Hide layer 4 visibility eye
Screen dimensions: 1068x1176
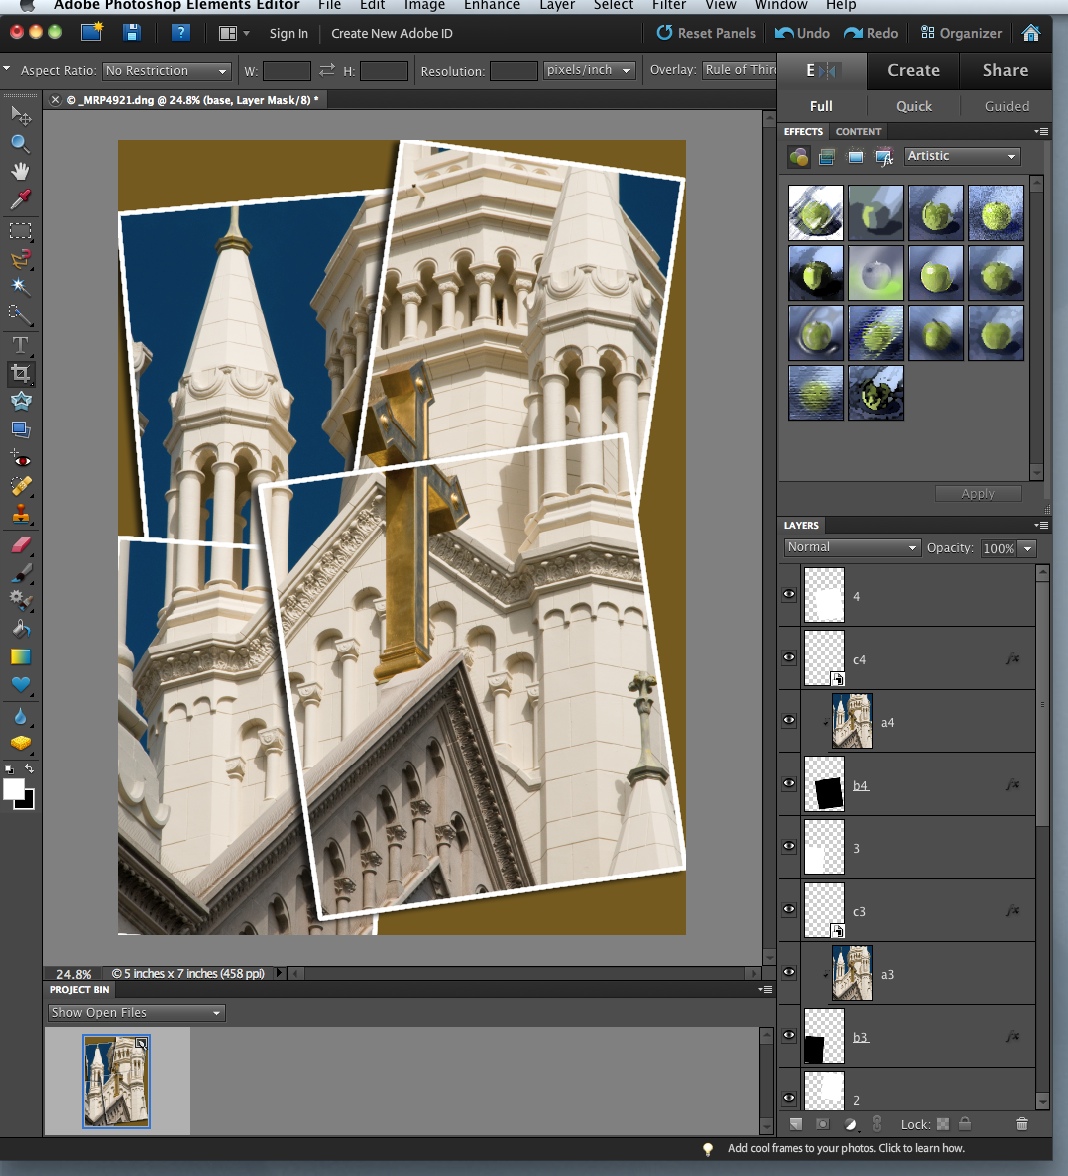pos(789,595)
